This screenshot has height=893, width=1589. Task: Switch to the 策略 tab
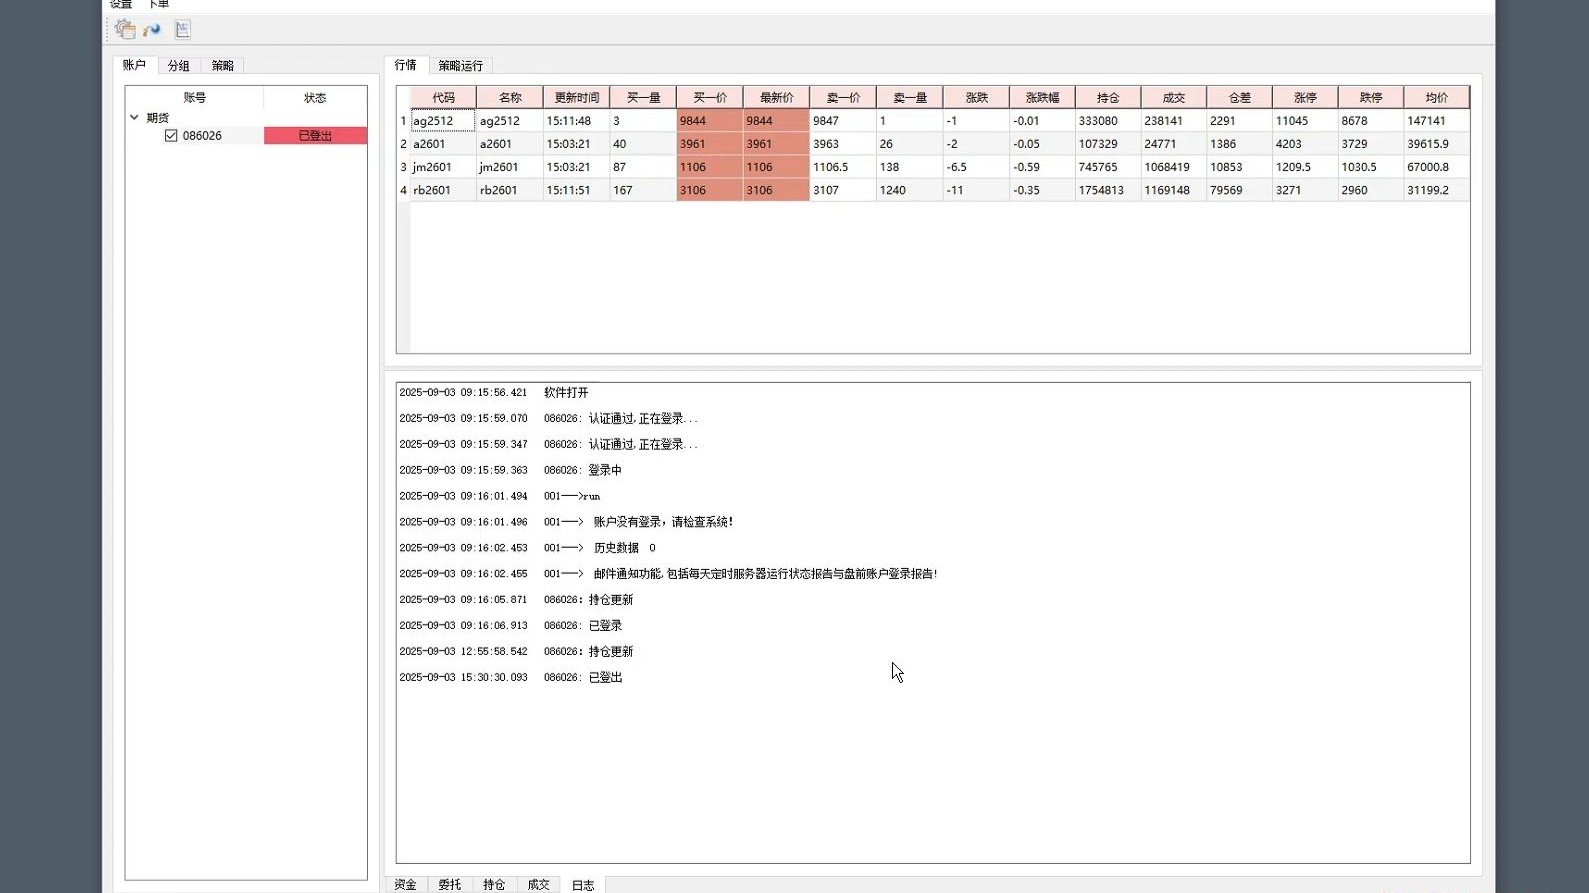click(222, 66)
